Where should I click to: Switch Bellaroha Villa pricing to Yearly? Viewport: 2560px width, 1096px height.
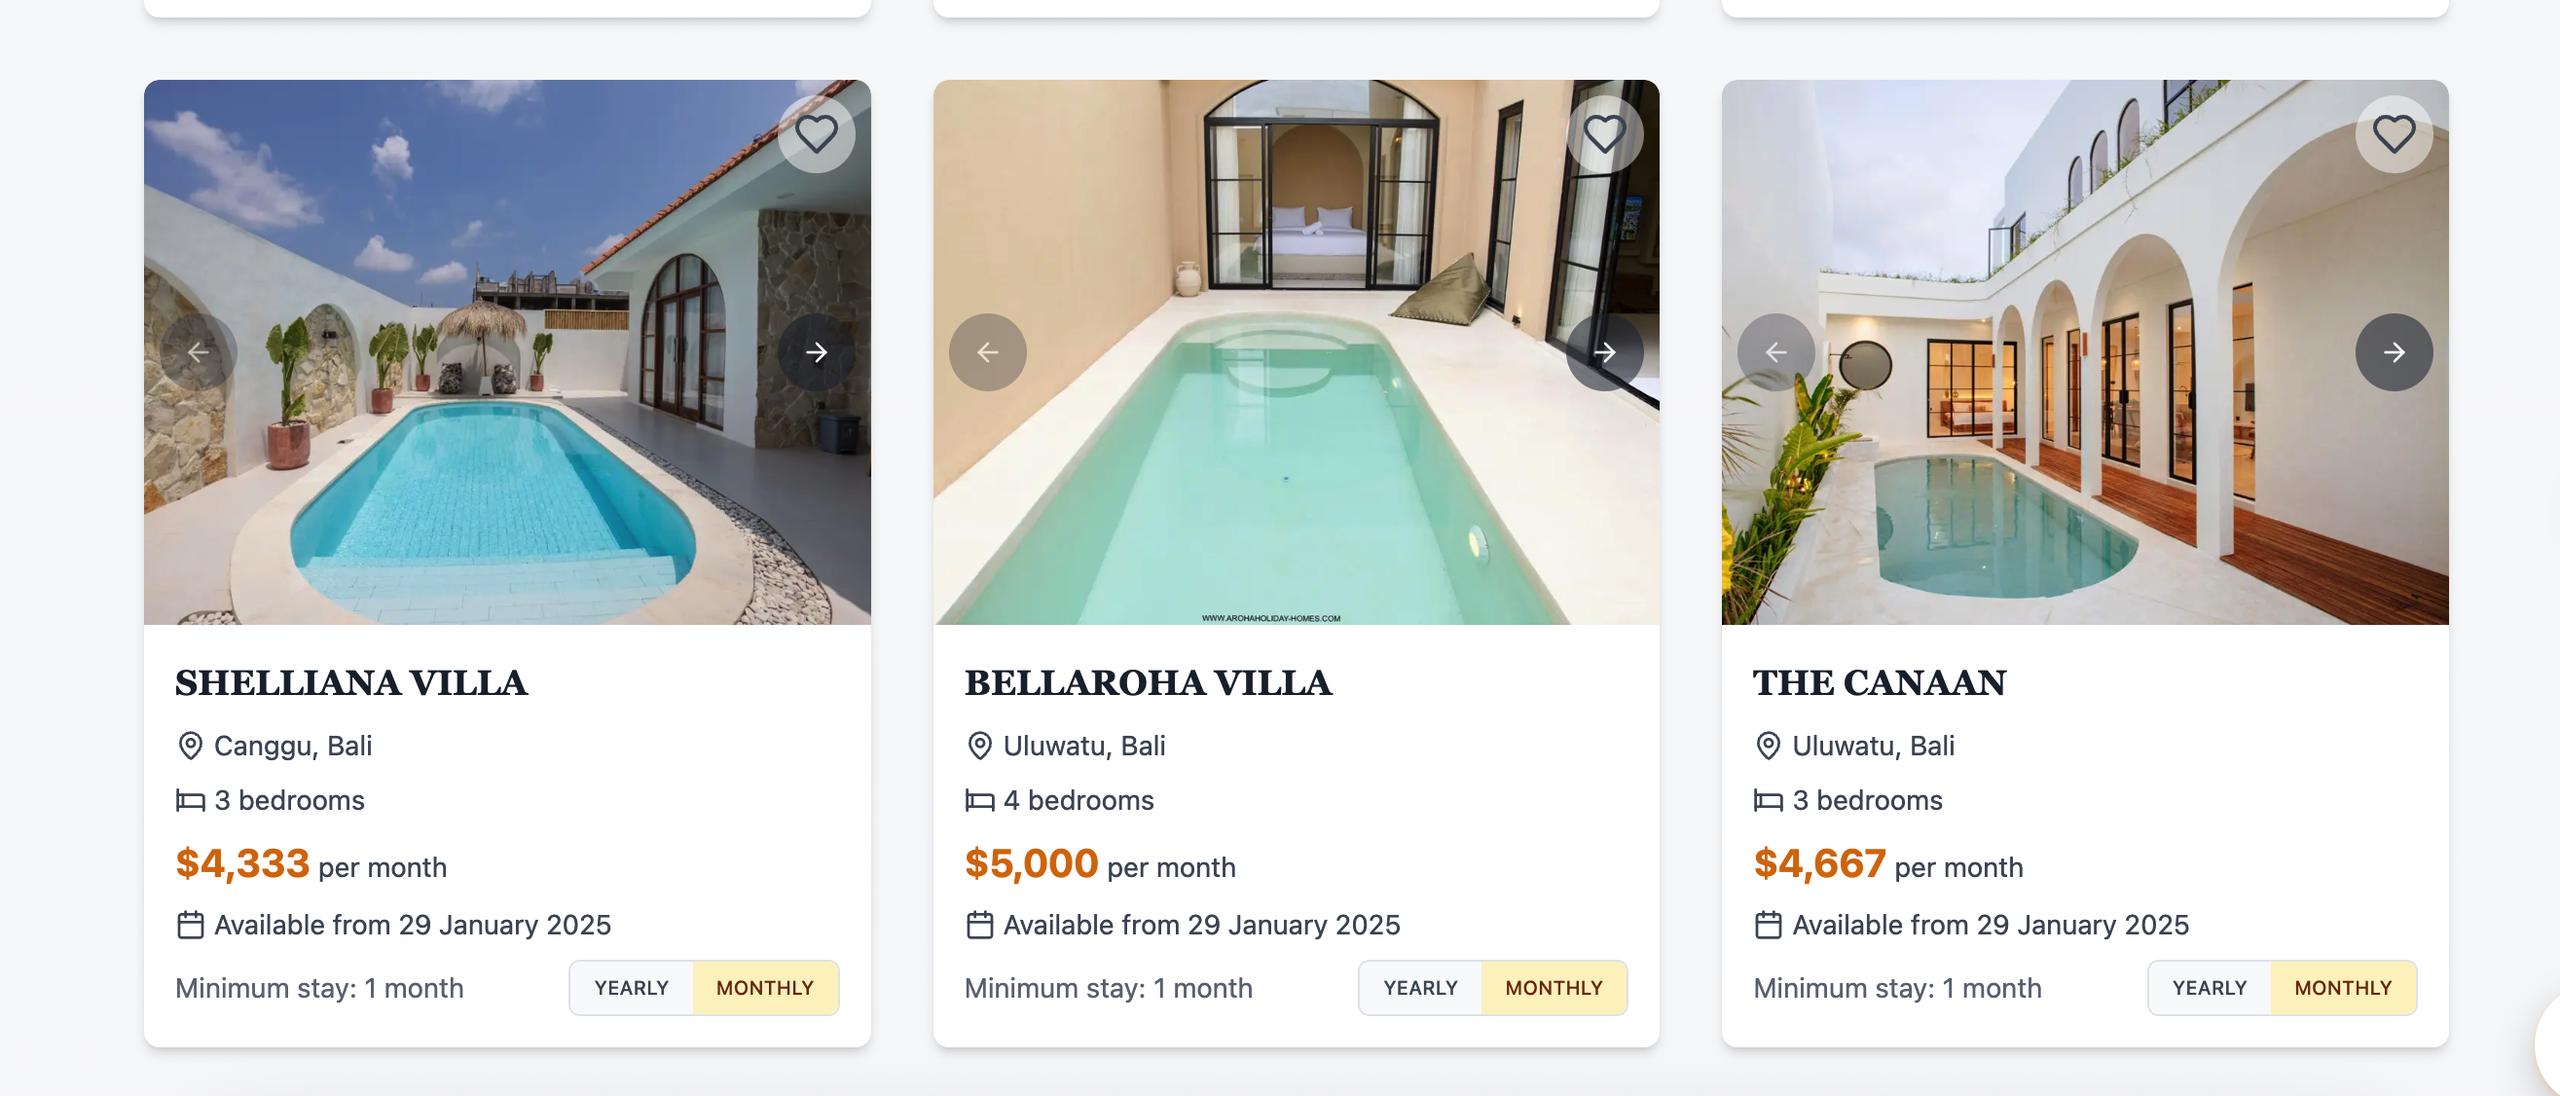coord(1420,988)
